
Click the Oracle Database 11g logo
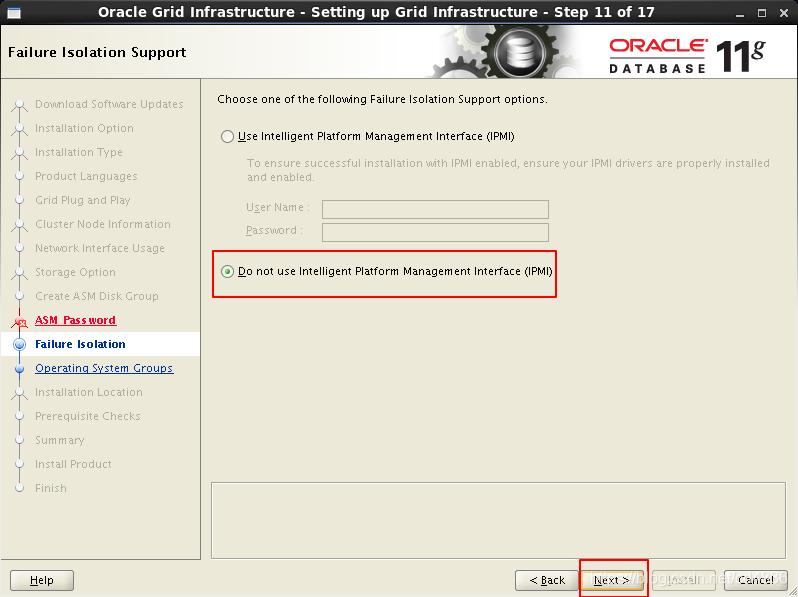click(x=687, y=56)
